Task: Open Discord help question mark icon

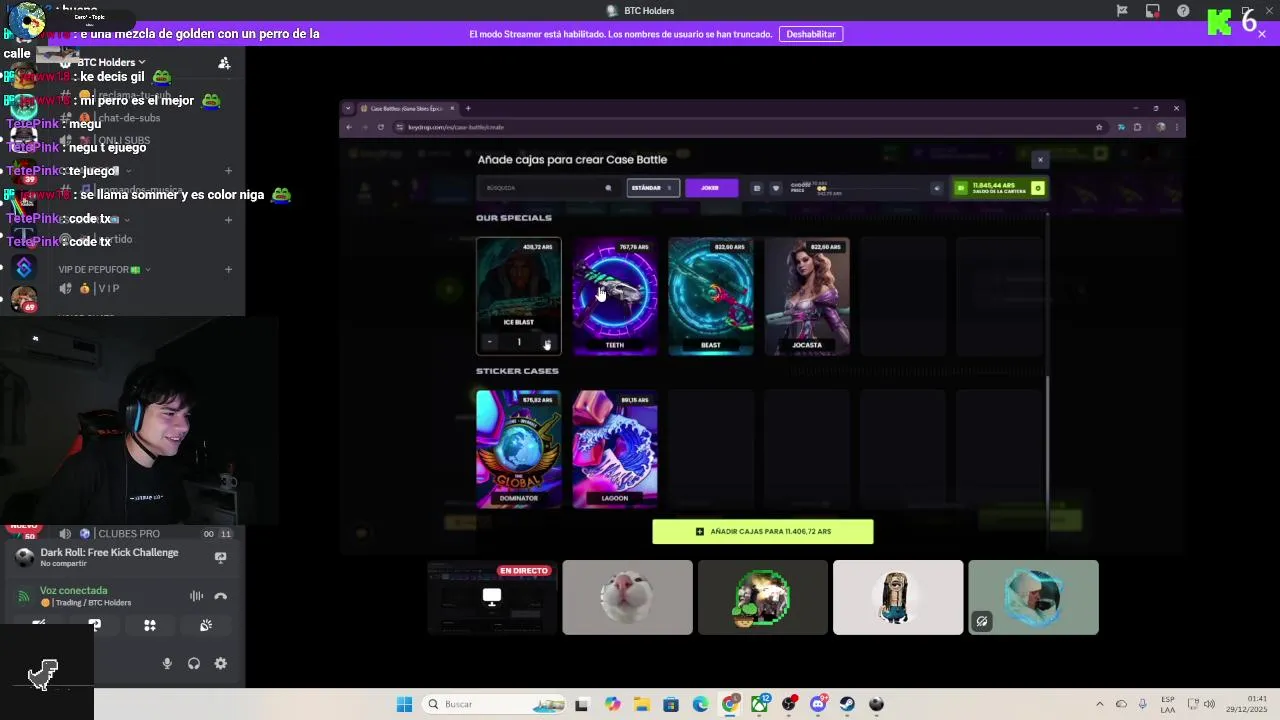Action: click(x=1183, y=11)
